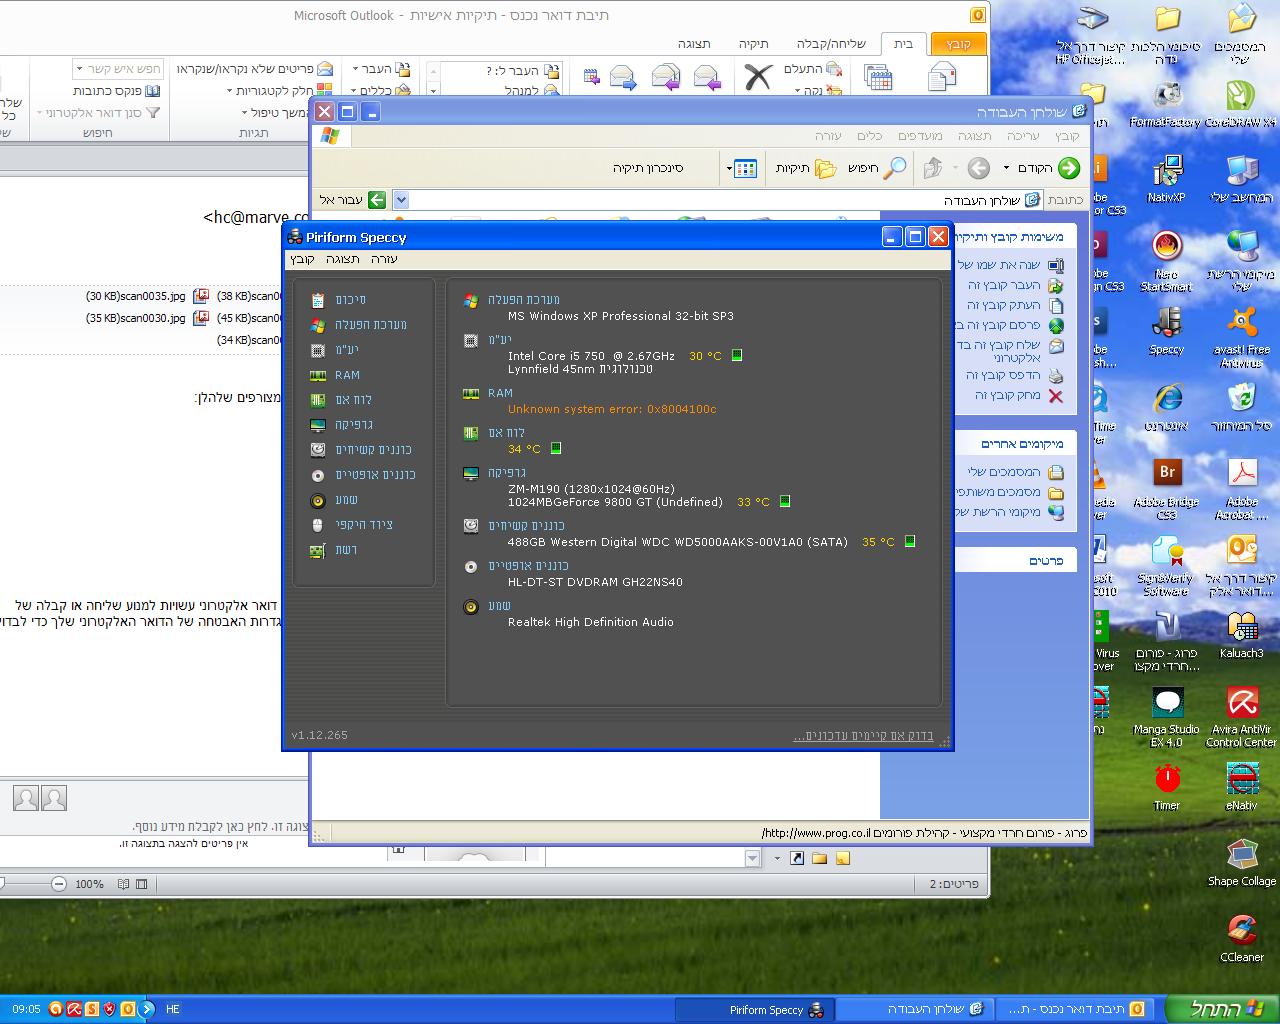
Task: Open Explorer מועדפים menu
Action: (920, 136)
